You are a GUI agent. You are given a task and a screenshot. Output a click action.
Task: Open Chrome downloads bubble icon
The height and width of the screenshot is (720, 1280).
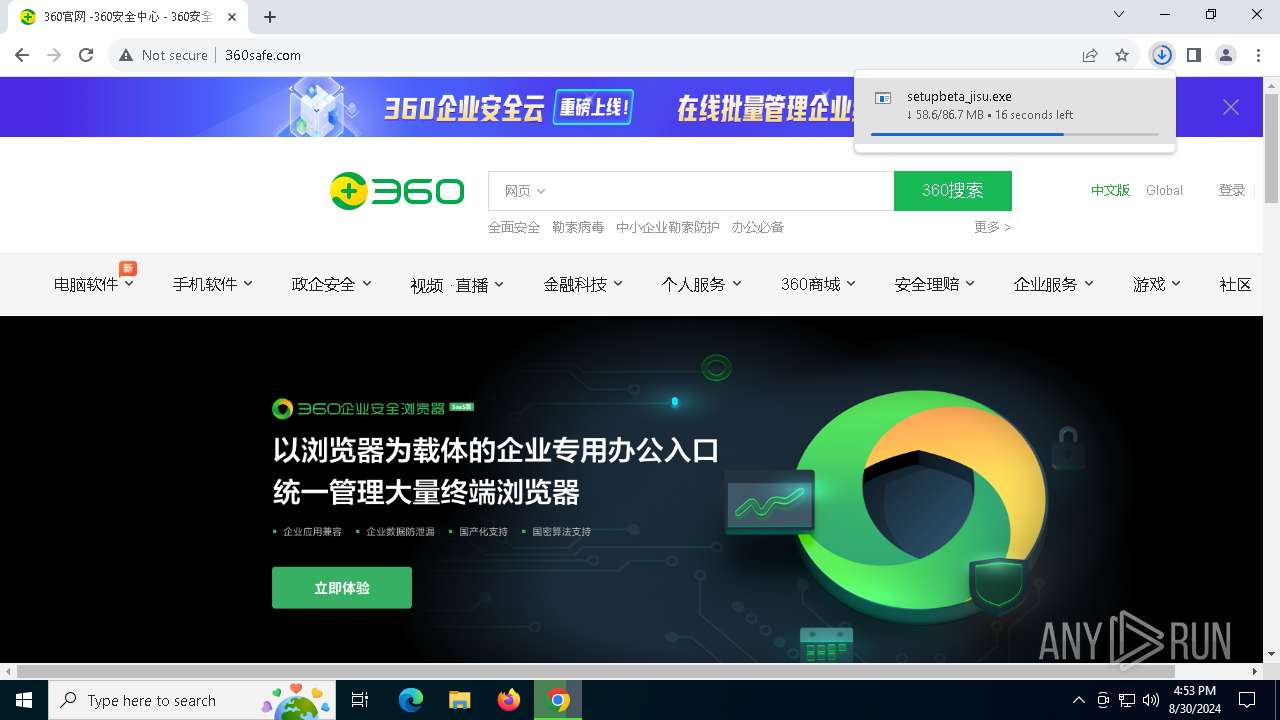pyautogui.click(x=1161, y=55)
